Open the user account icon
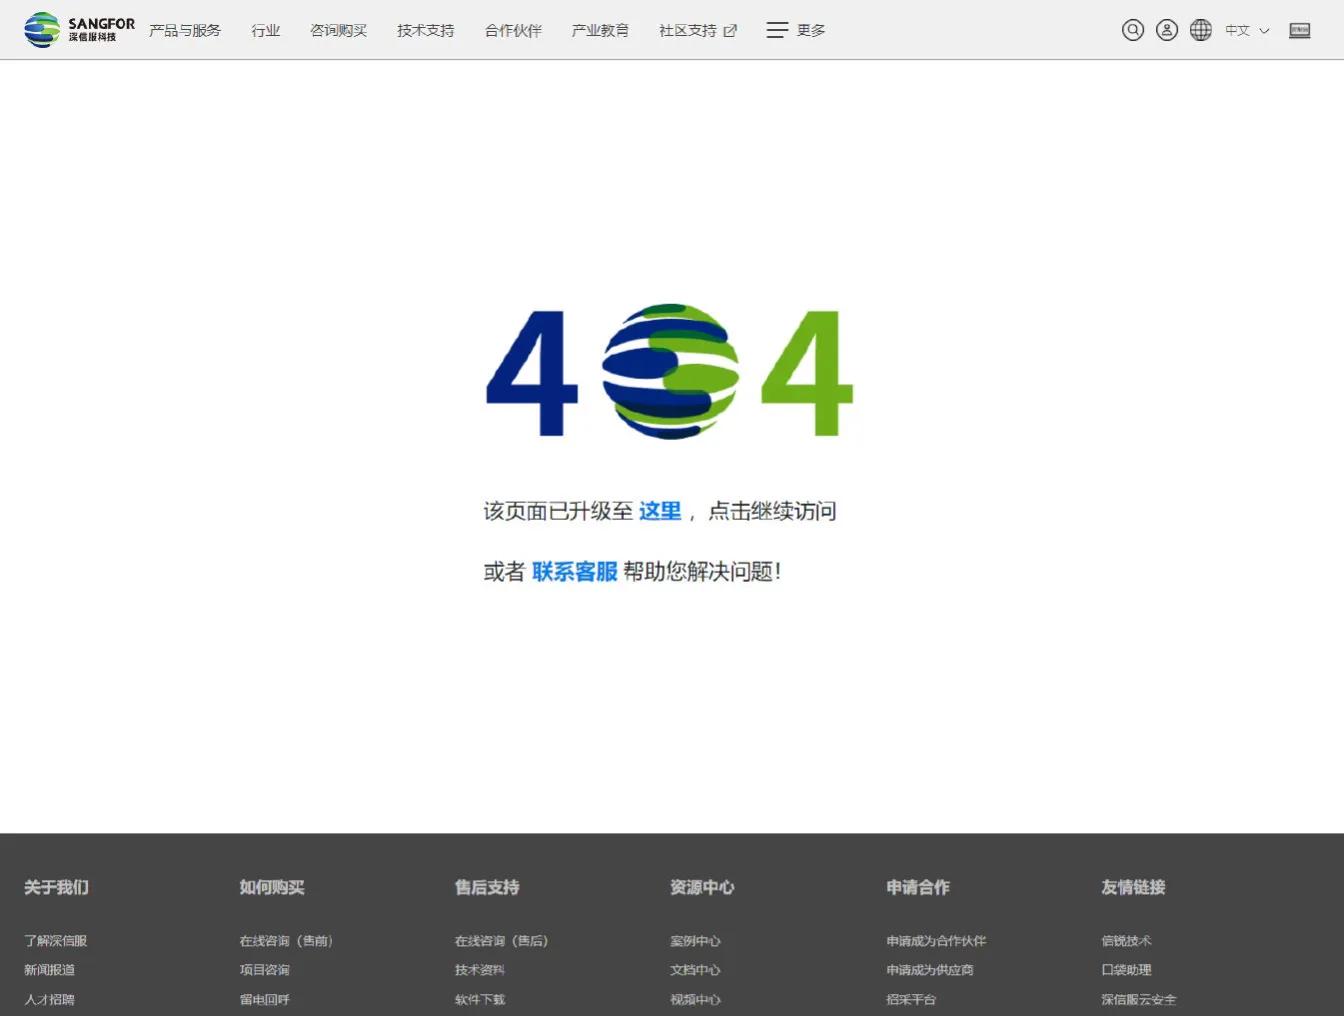This screenshot has height=1016, width=1344. coord(1166,30)
